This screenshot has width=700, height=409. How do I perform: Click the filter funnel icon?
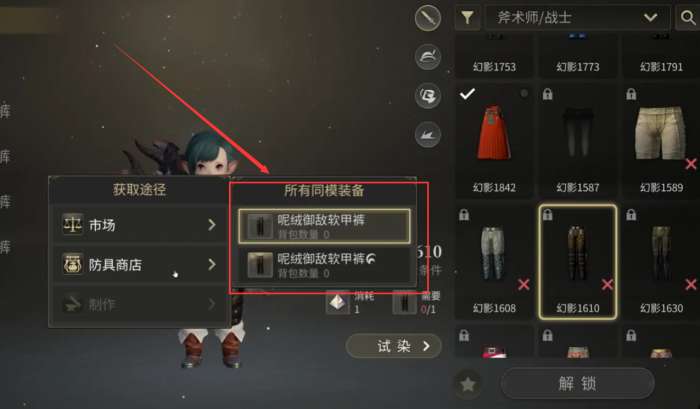point(467,17)
